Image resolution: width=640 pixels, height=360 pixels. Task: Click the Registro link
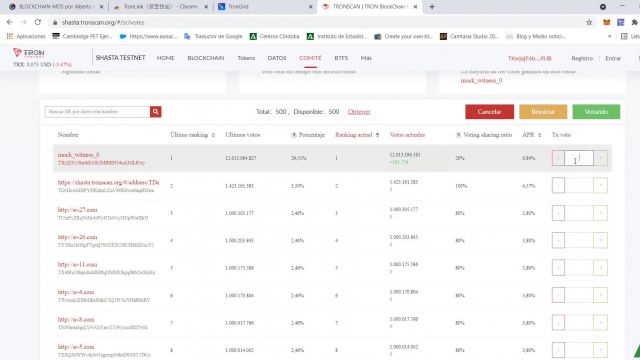coord(582,58)
